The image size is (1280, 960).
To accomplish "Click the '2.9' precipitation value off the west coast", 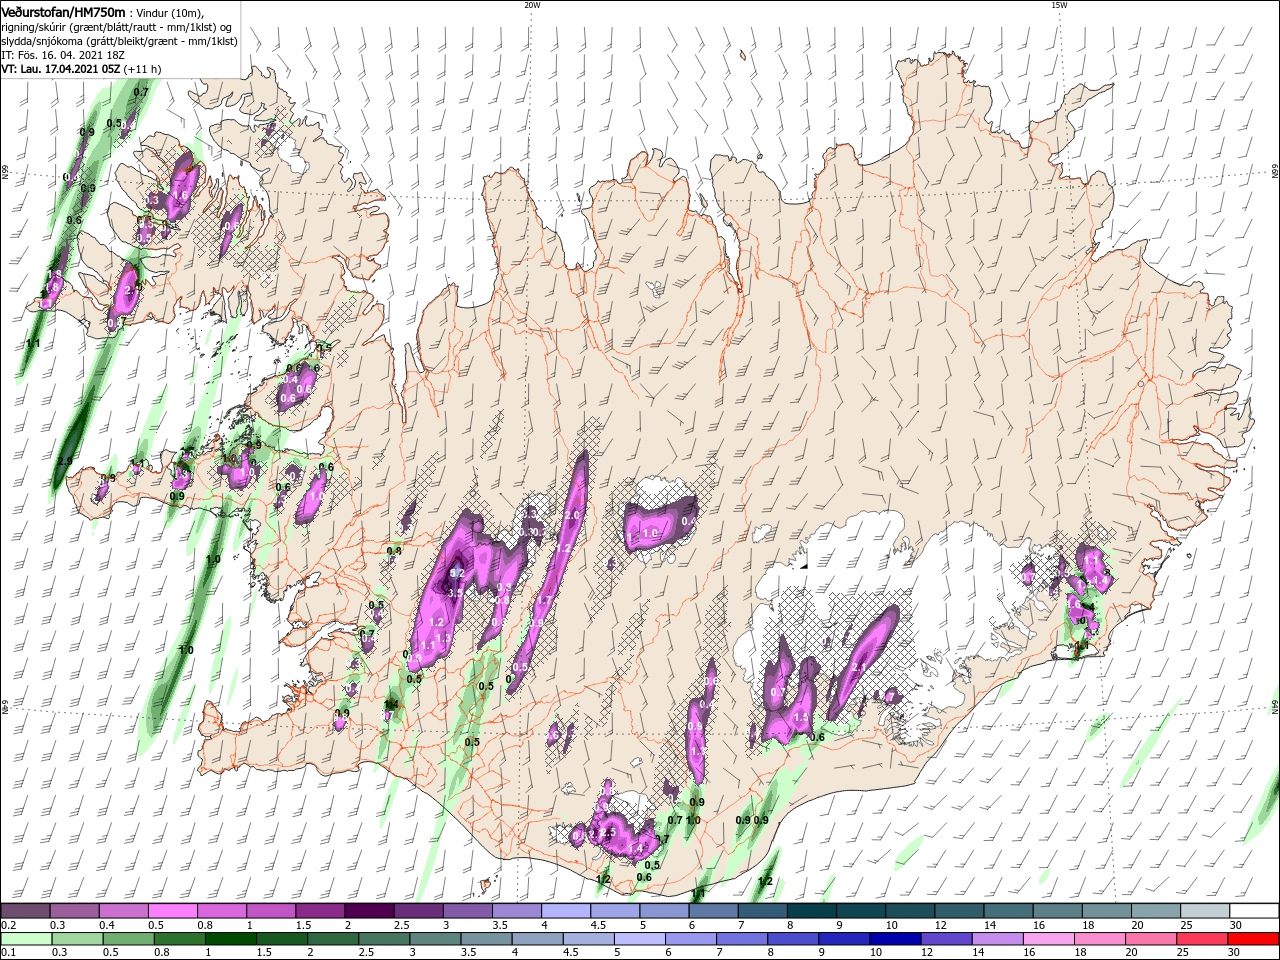I will point(66,460).
